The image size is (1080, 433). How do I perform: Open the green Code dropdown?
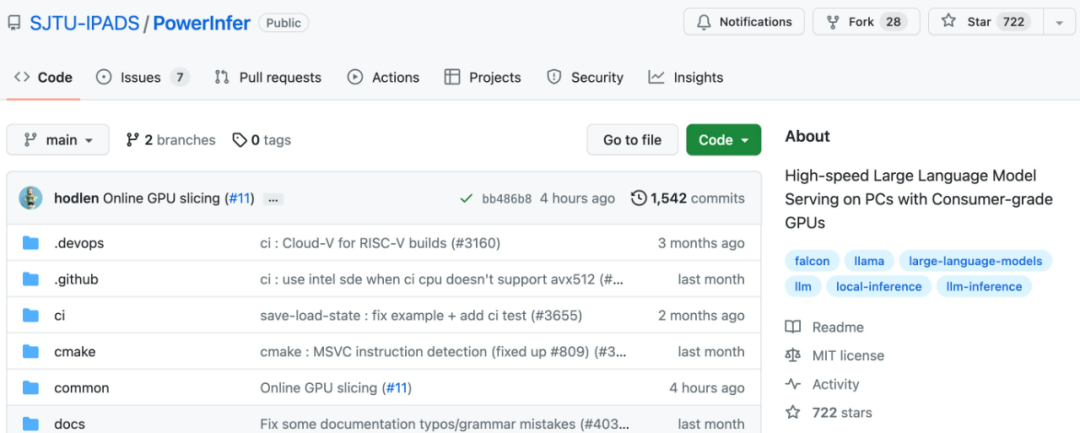[x=723, y=140]
